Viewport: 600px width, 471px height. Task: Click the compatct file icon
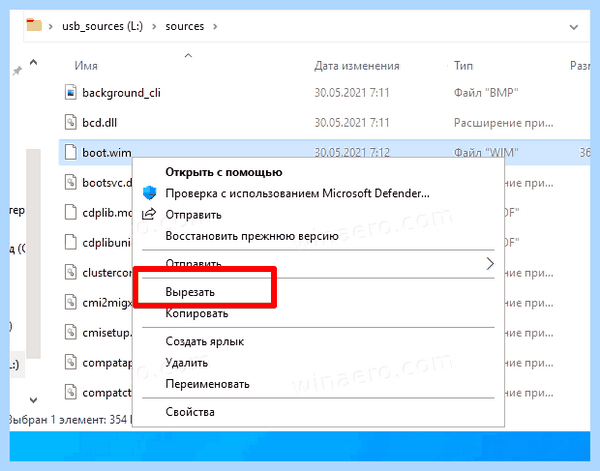70,392
